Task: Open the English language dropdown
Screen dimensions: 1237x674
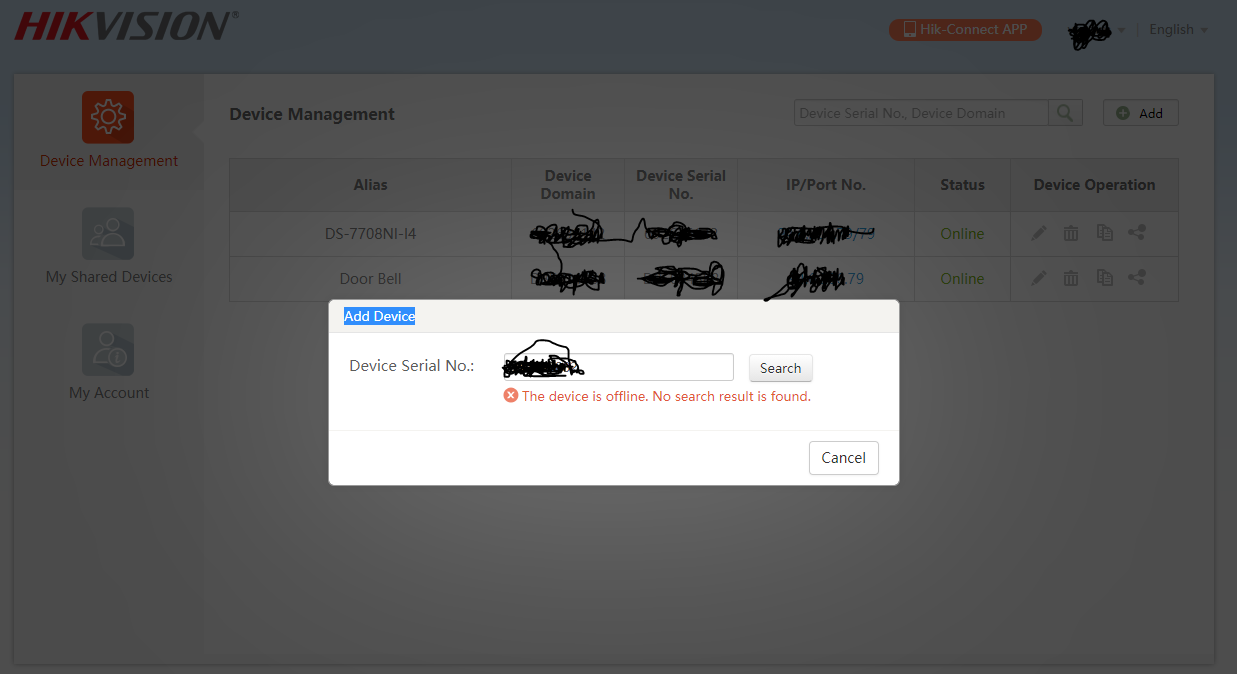Action: 1178,30
